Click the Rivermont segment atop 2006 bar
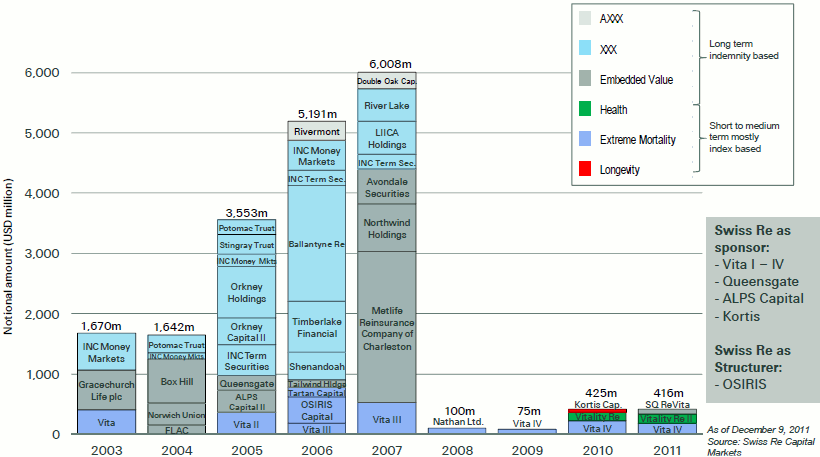This screenshot has height=457, width=820. point(316,130)
